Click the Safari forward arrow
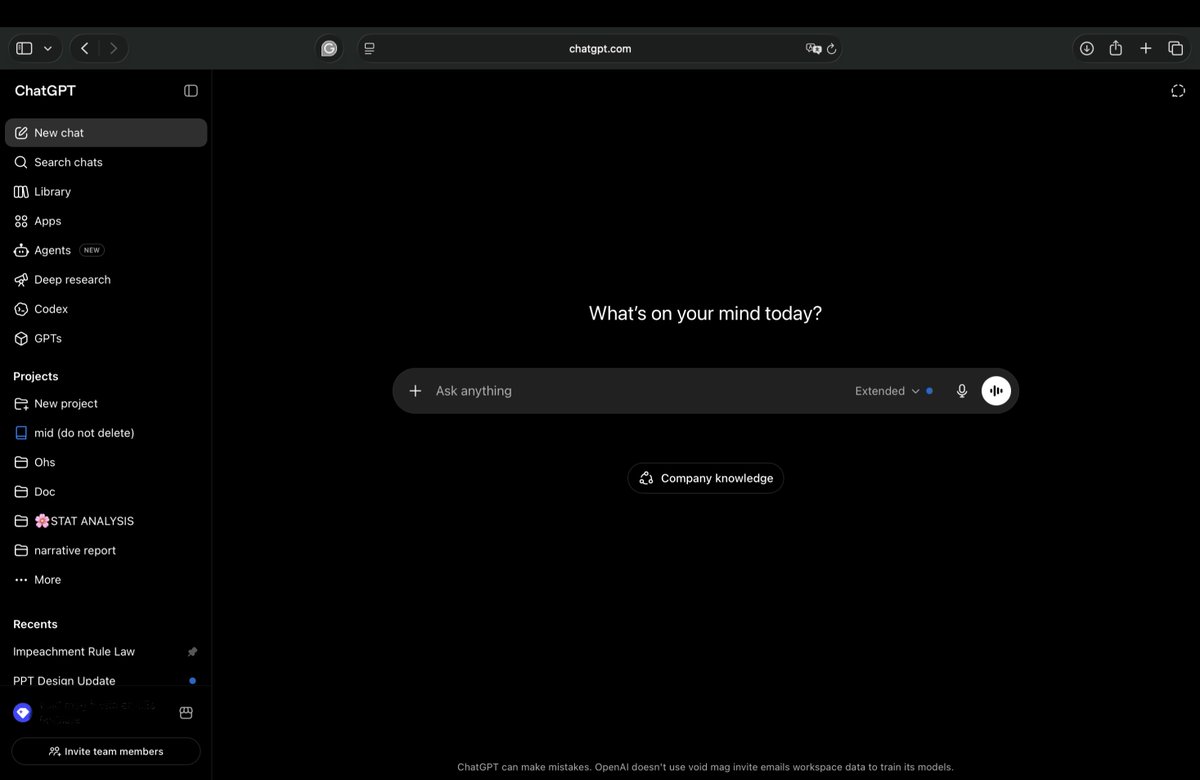 pyautogui.click(x=113, y=48)
